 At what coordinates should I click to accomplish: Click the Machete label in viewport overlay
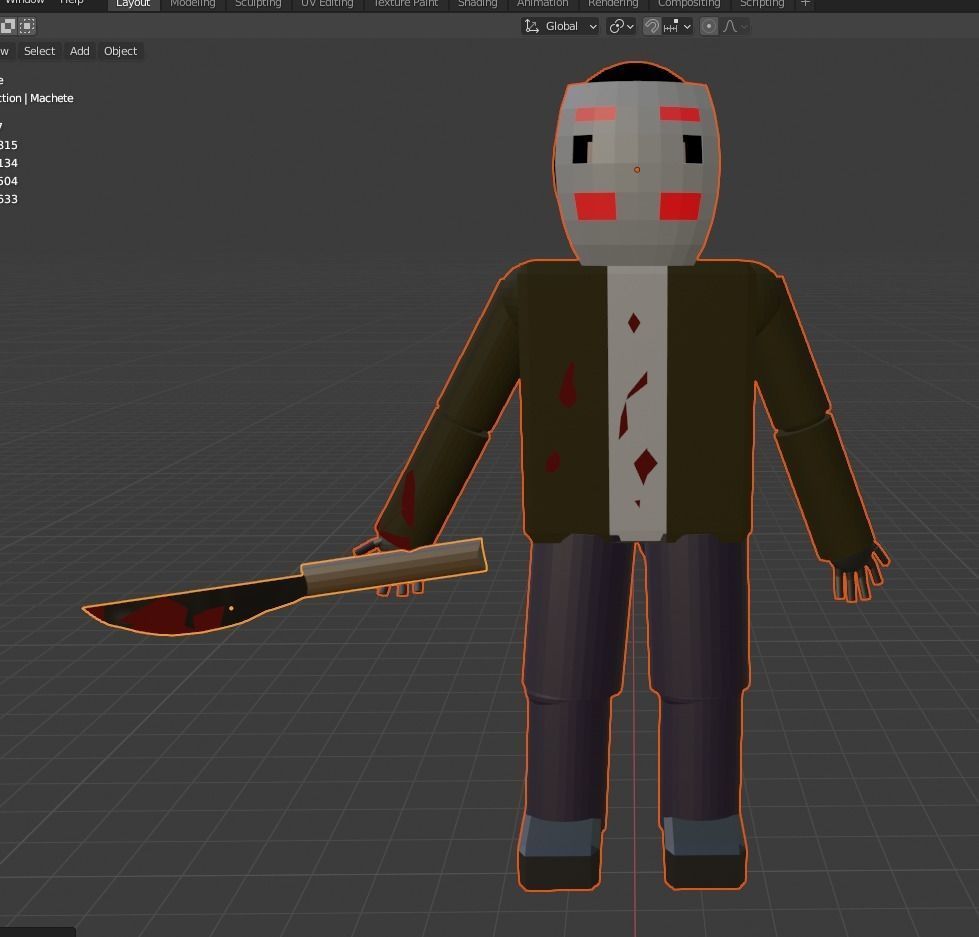[x=51, y=98]
